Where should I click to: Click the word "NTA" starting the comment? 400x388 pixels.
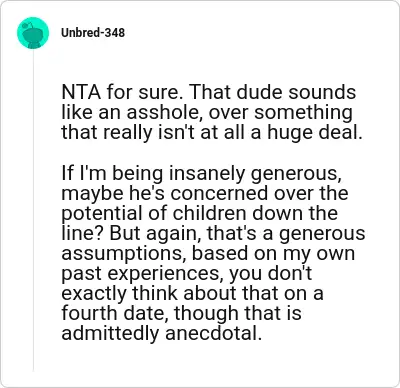81,92
